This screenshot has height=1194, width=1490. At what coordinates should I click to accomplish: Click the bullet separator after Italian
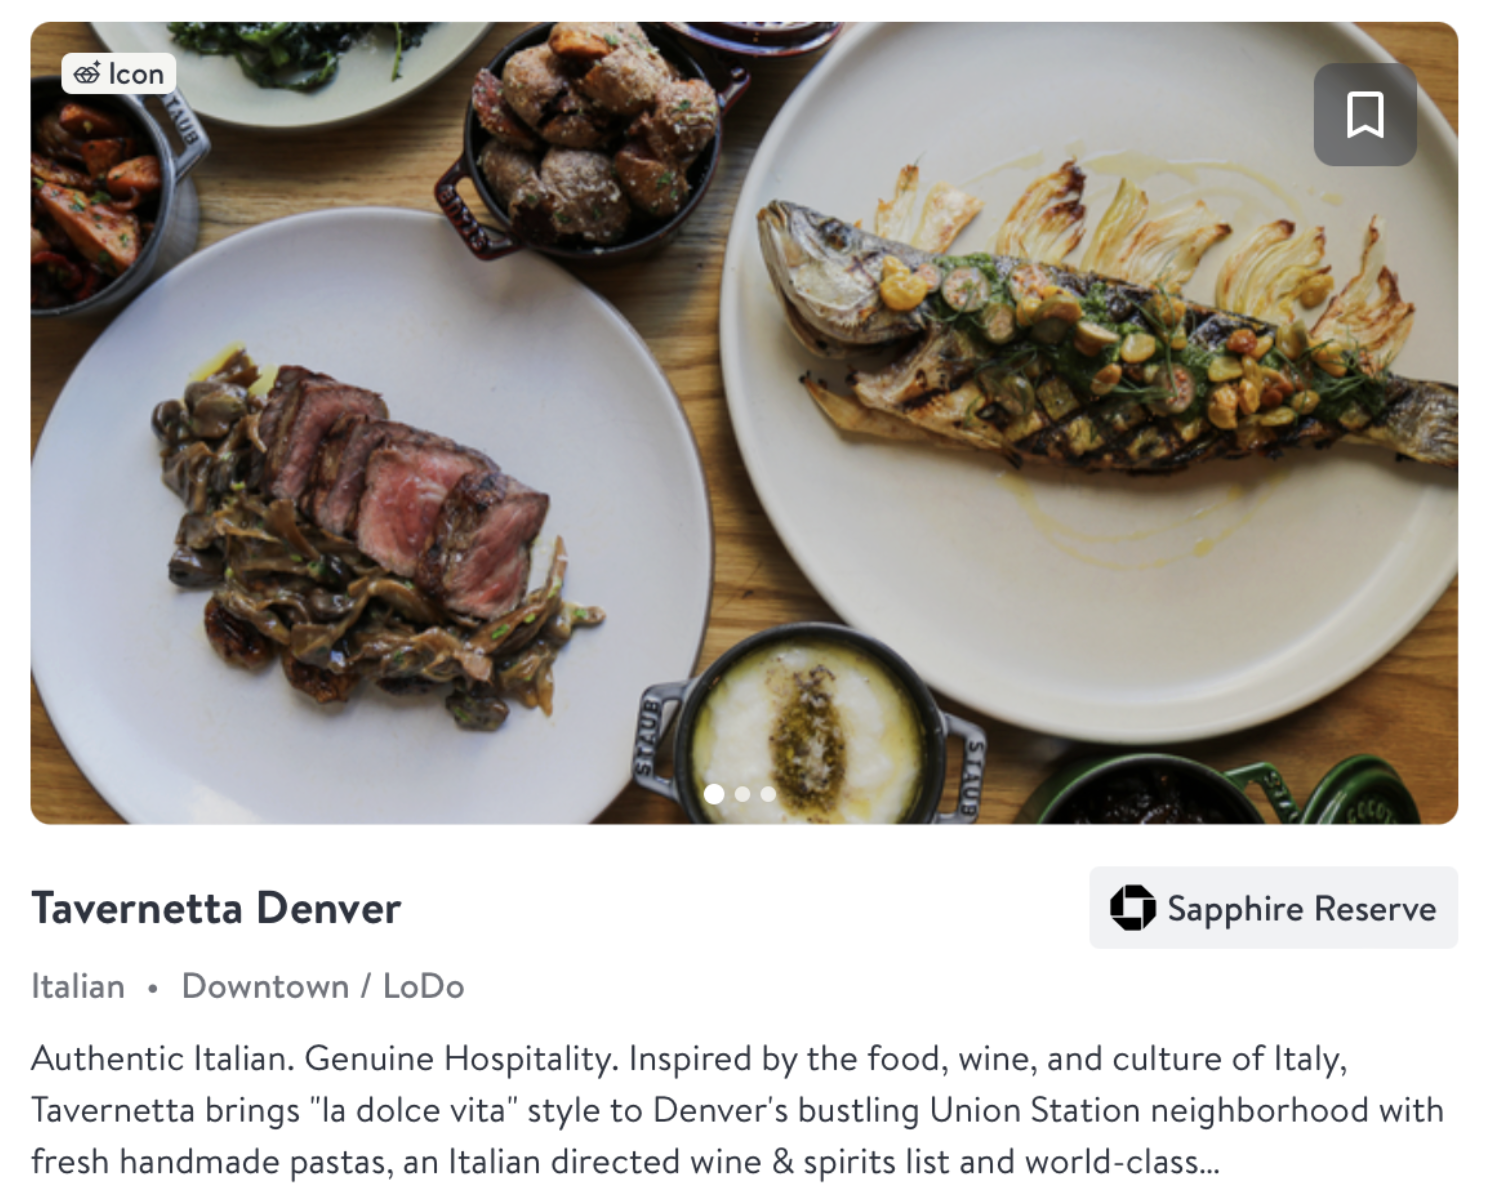click(153, 988)
